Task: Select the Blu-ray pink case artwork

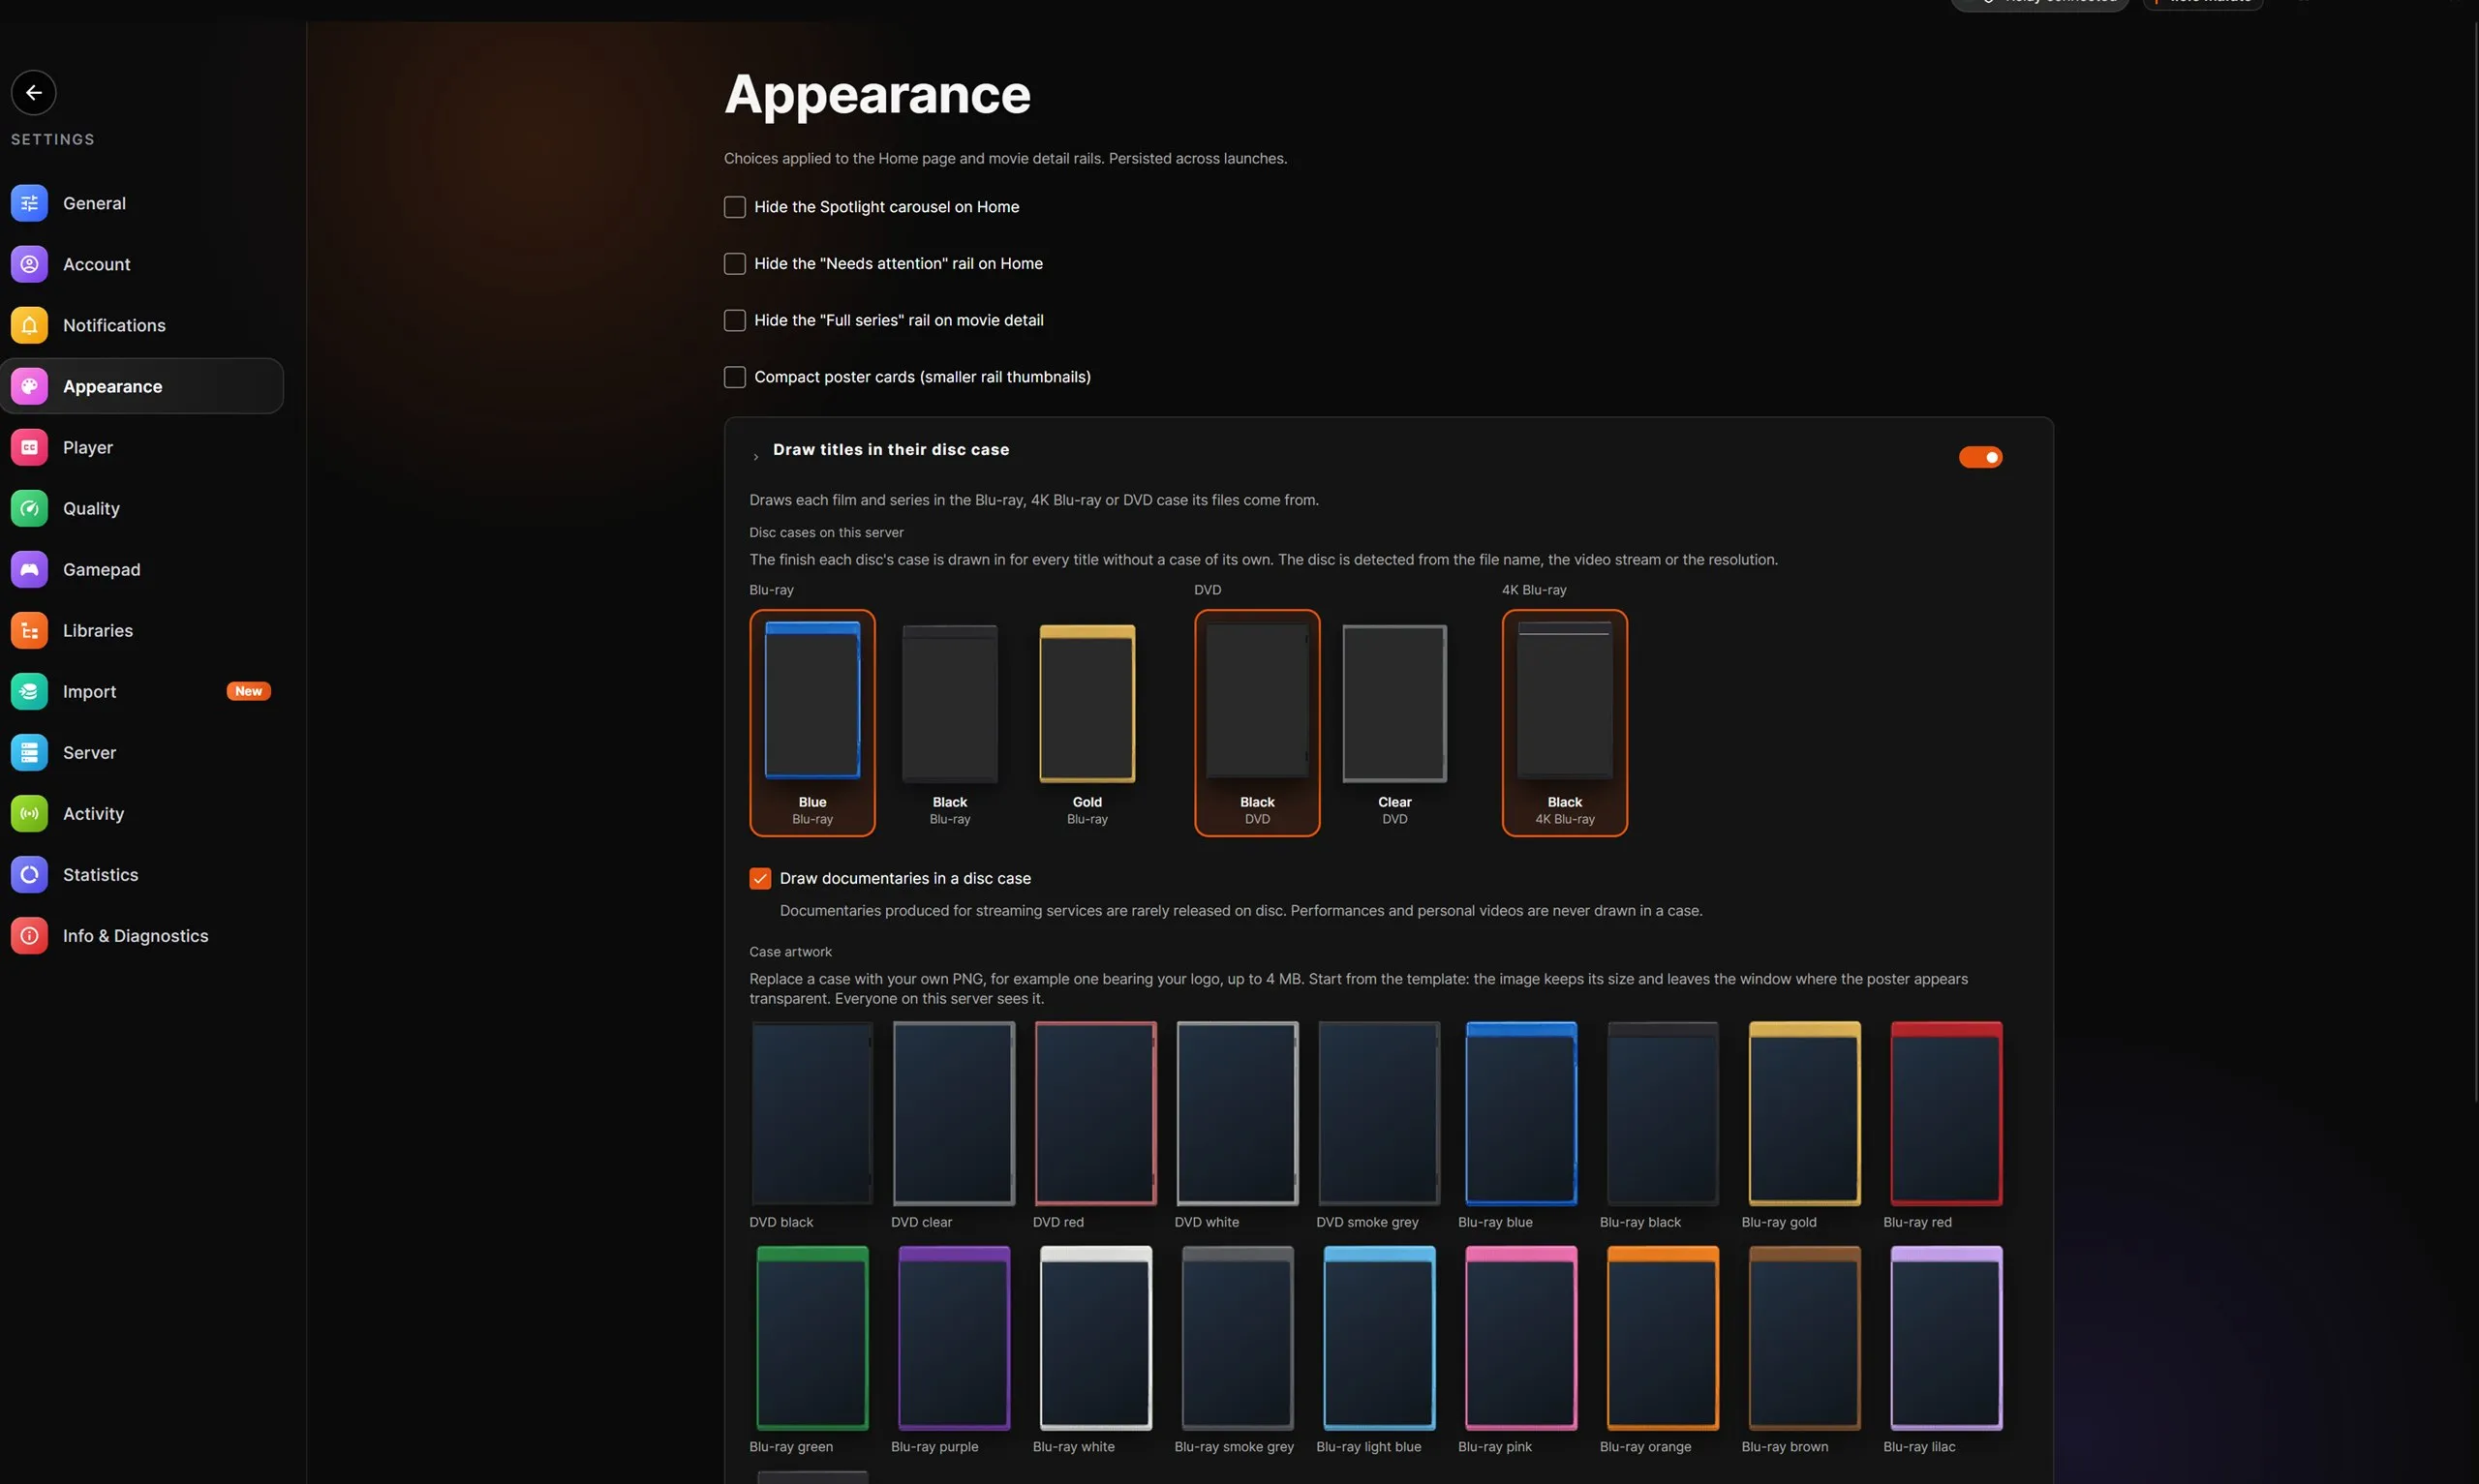Action: click(1521, 1338)
